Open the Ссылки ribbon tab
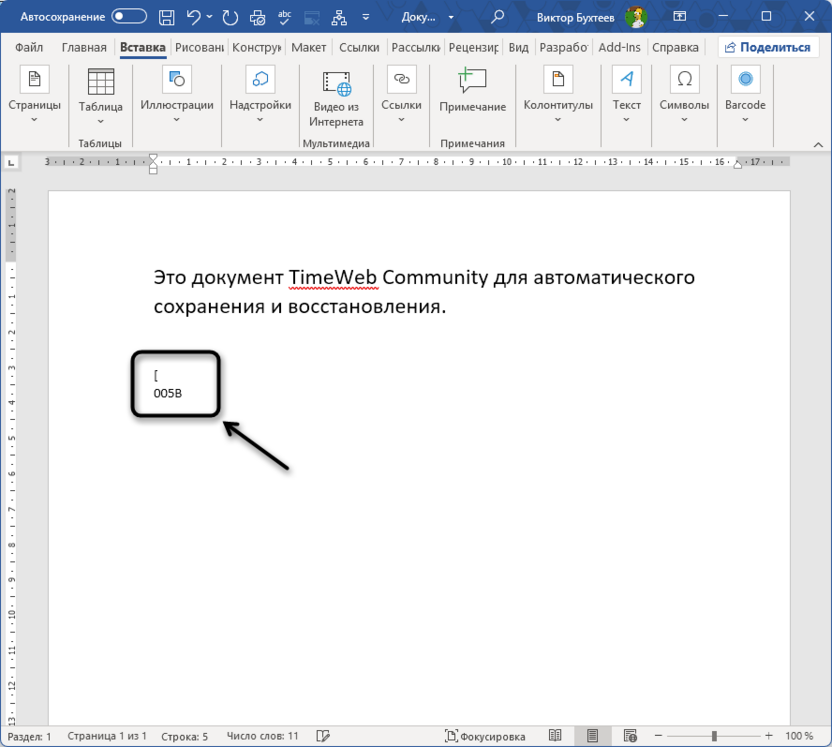Viewport: 832px width, 747px height. (359, 47)
